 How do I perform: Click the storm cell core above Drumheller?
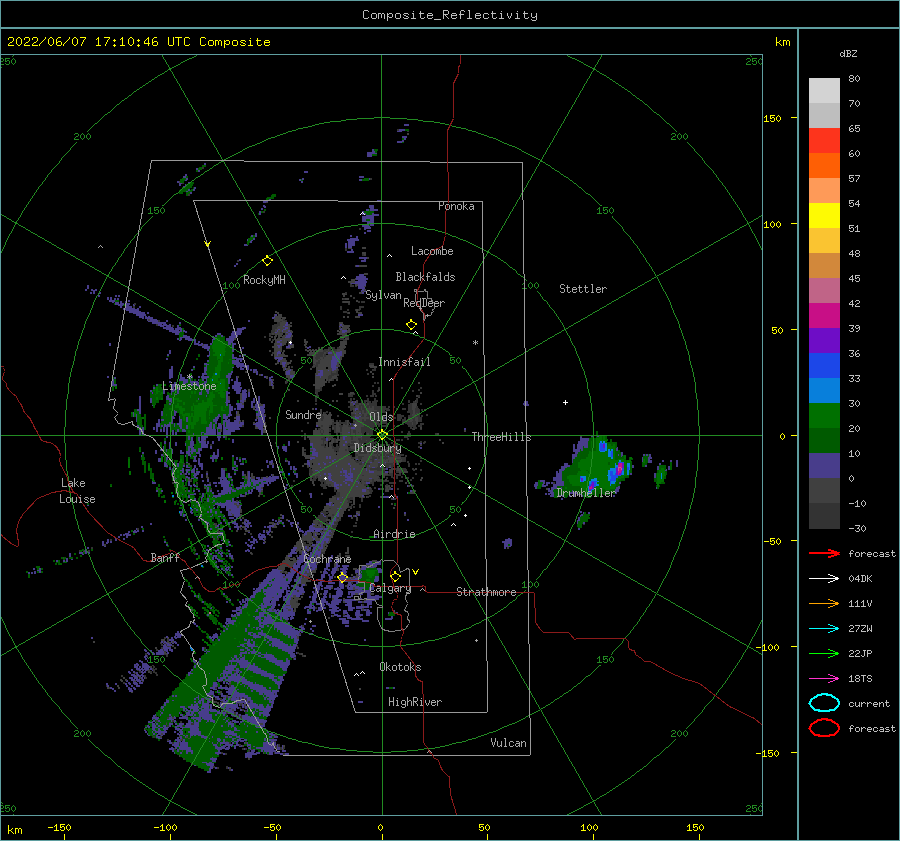(619, 468)
